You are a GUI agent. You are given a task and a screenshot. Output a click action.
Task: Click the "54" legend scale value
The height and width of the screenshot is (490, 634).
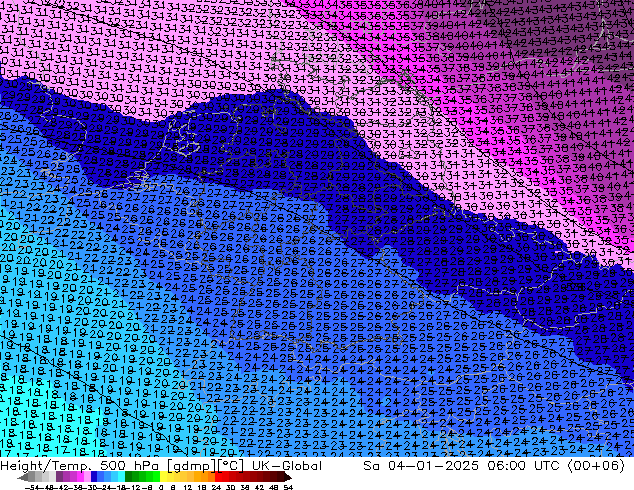pyautogui.click(x=288, y=487)
